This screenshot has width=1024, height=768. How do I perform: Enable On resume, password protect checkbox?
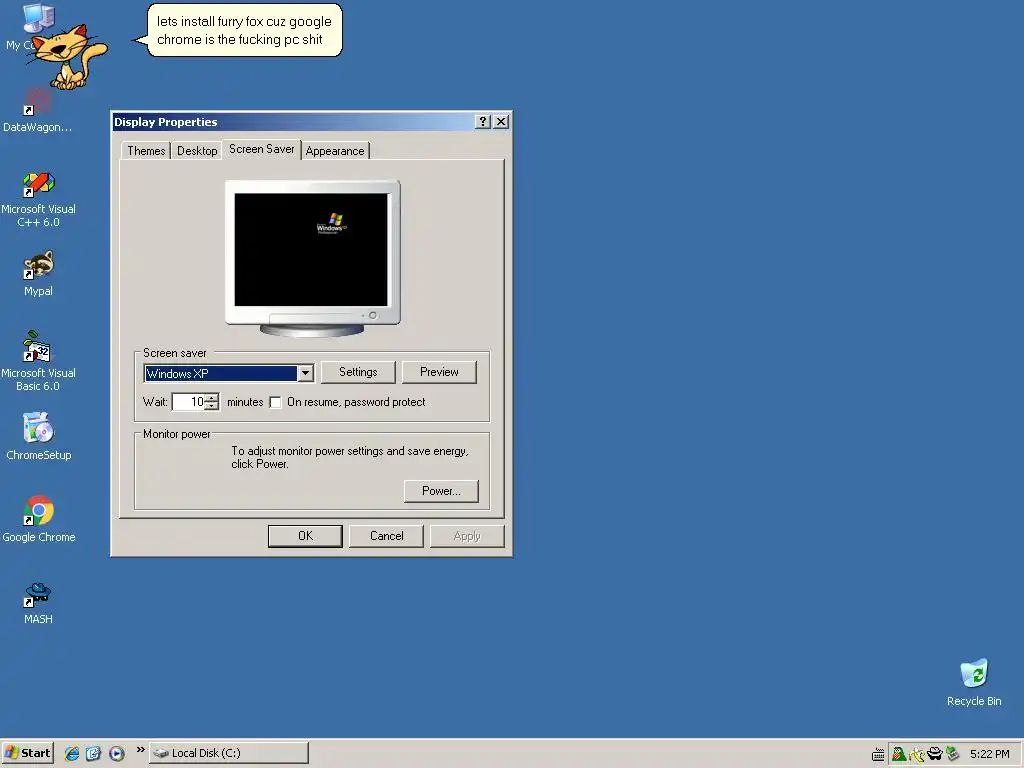click(276, 402)
